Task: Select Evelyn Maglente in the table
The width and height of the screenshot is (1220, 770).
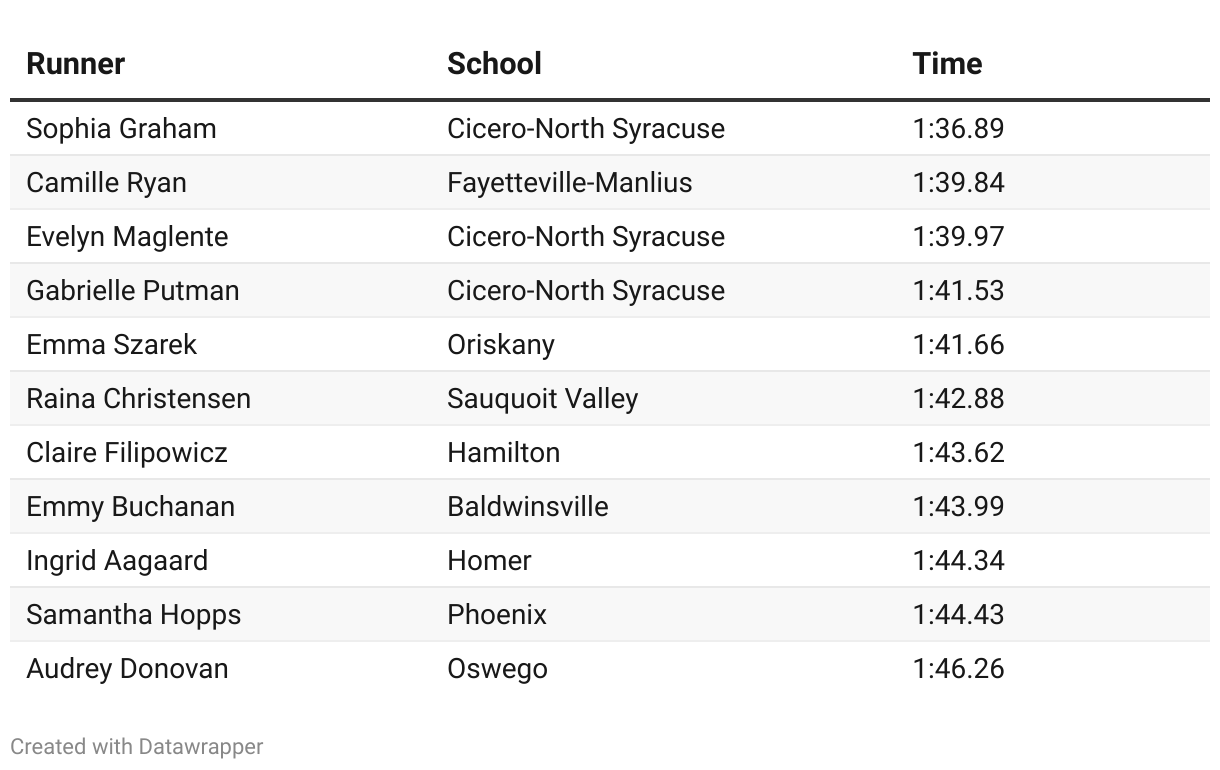Action: pyautogui.click(x=127, y=237)
